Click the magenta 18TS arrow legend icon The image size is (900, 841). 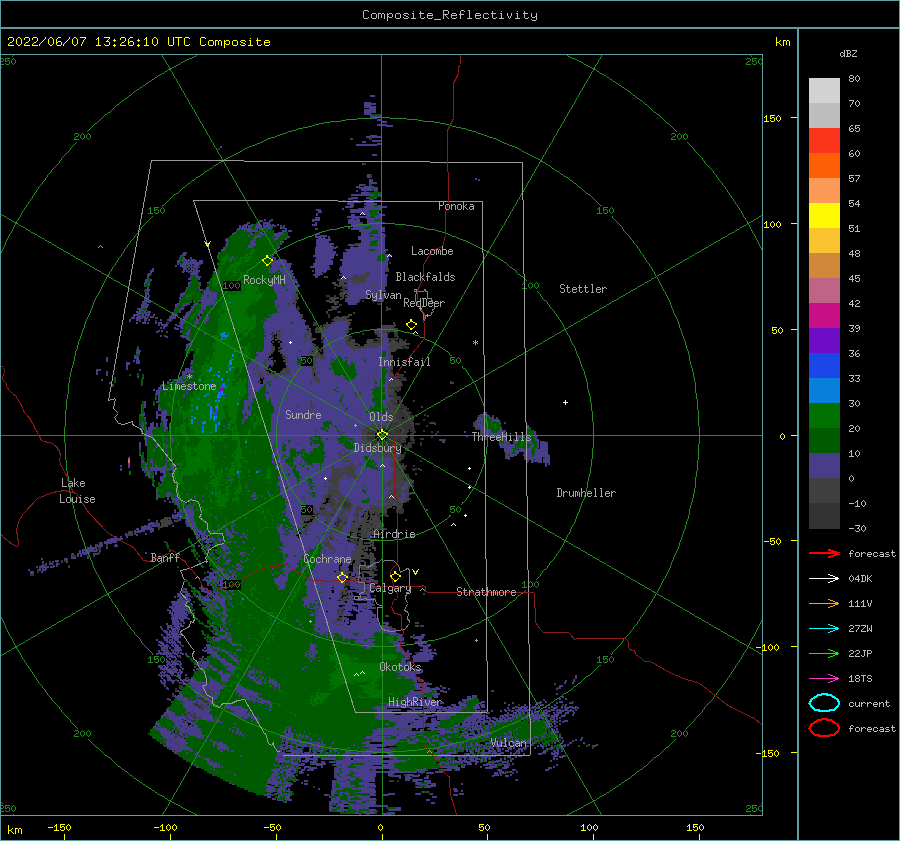824,679
